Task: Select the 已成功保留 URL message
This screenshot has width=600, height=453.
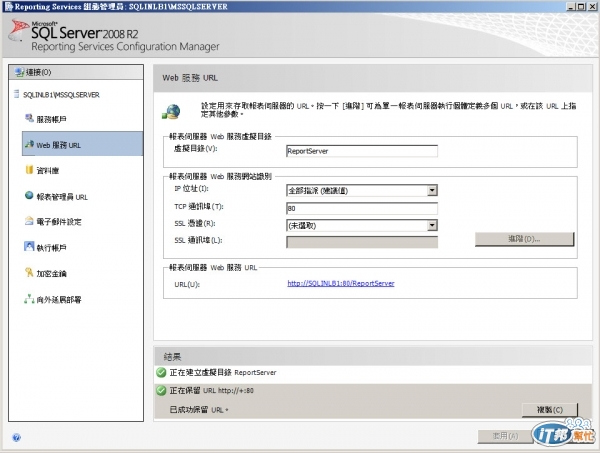Action: click(199, 410)
